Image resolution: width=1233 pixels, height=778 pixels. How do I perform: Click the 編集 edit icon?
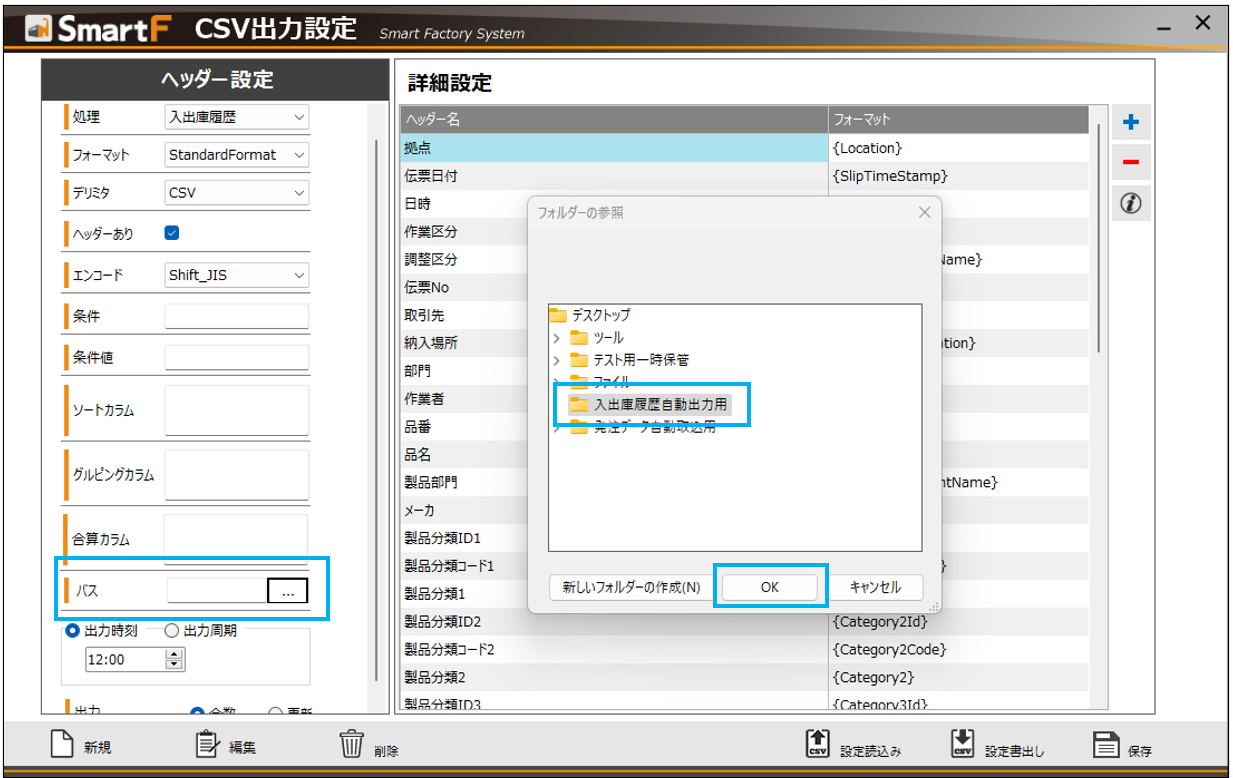[207, 745]
